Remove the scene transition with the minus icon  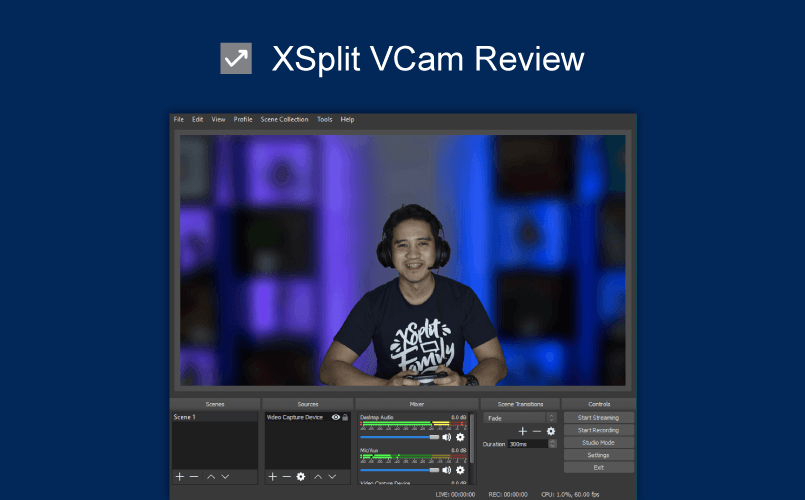point(536,432)
